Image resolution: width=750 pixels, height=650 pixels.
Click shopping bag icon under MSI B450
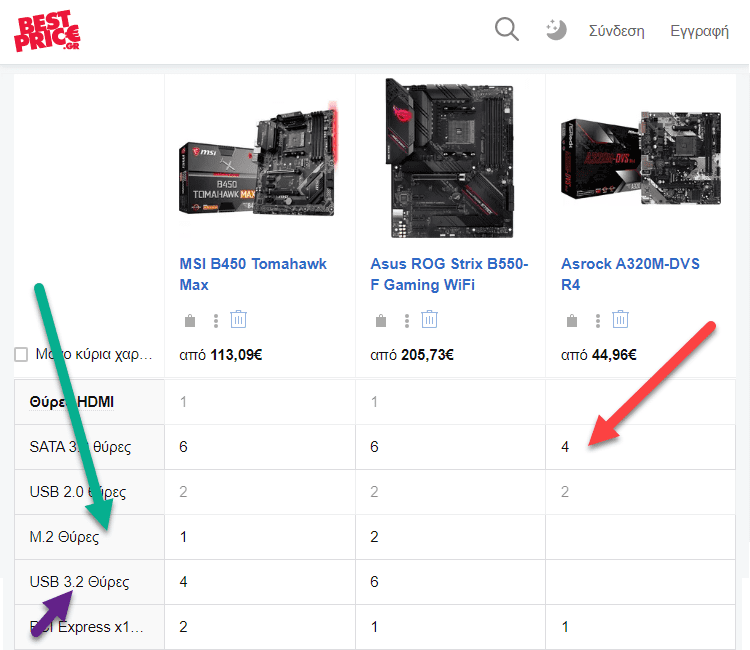pyautogui.click(x=190, y=320)
